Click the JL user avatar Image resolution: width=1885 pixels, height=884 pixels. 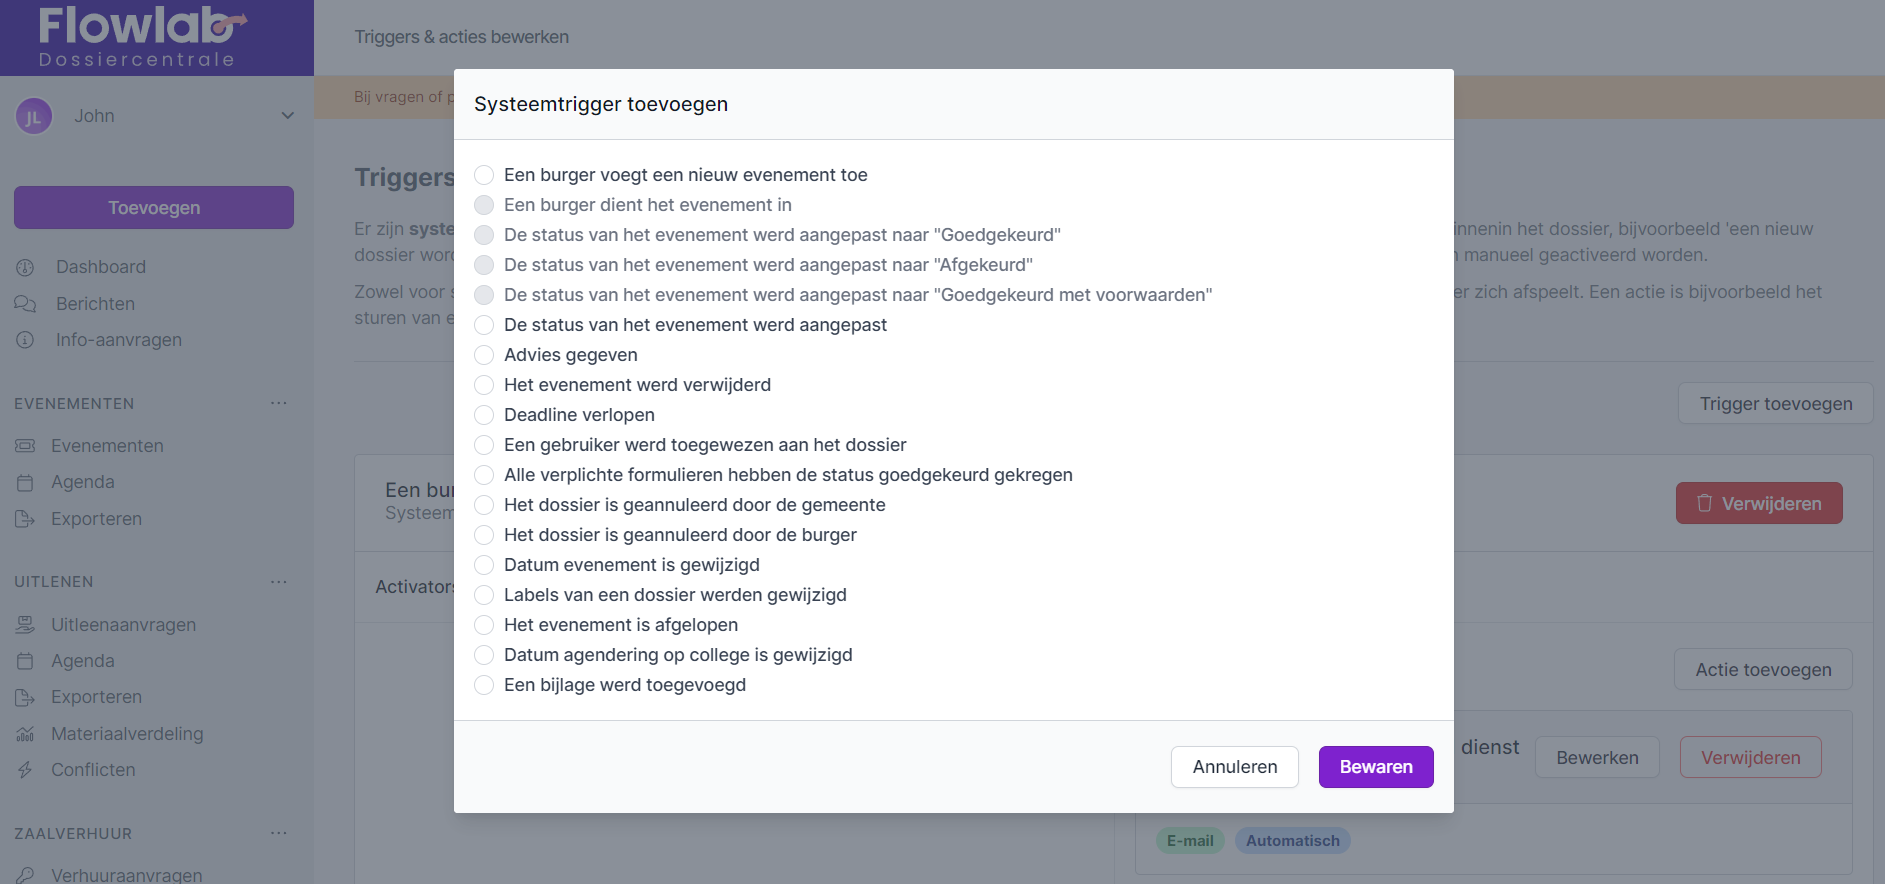click(33, 116)
